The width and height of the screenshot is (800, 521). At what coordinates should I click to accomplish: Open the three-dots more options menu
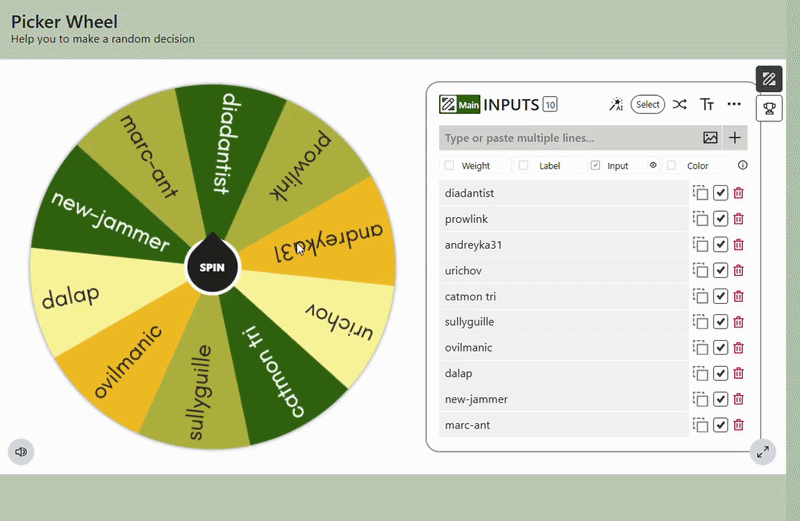[x=734, y=104]
